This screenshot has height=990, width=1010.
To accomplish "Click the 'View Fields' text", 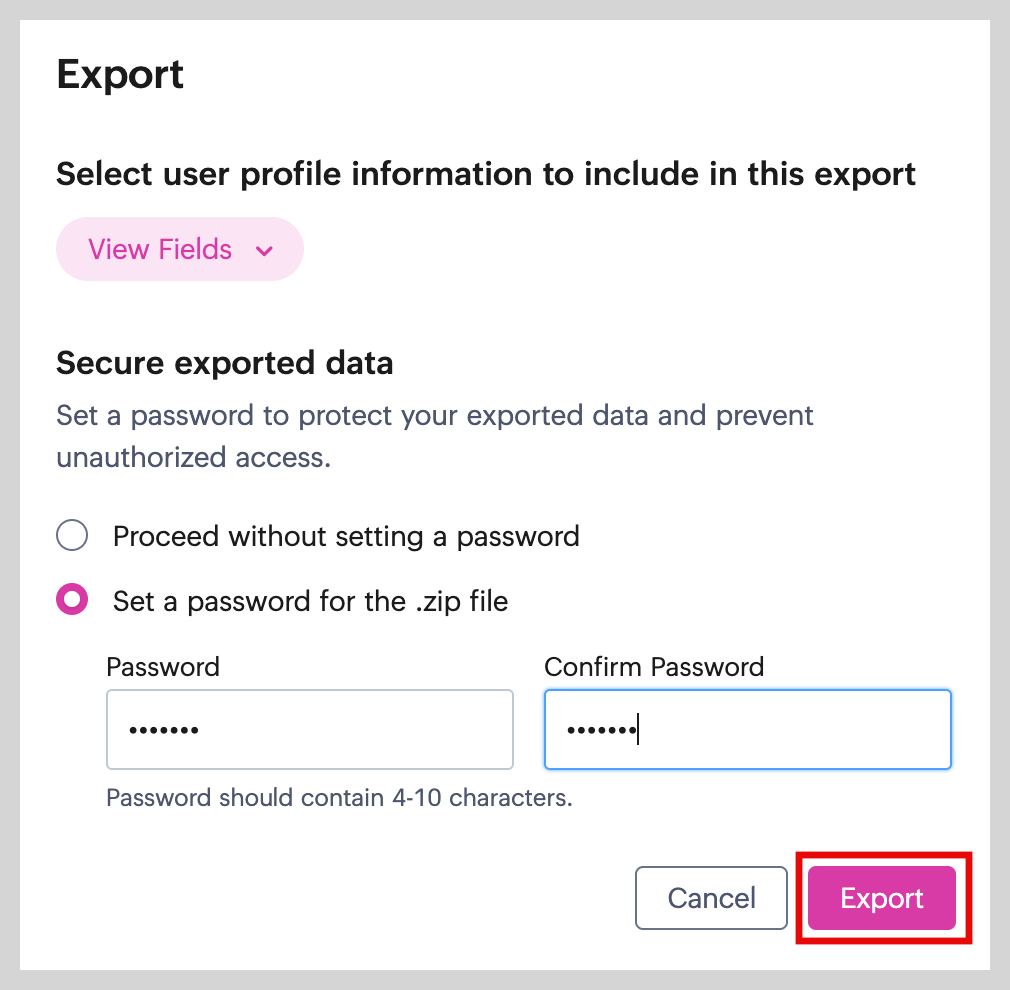I will pyautogui.click(x=160, y=249).
